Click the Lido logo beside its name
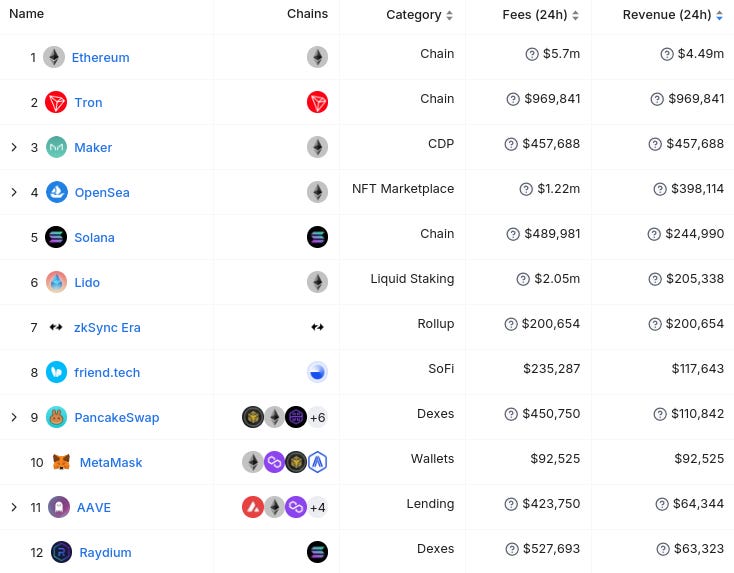 coord(56,282)
